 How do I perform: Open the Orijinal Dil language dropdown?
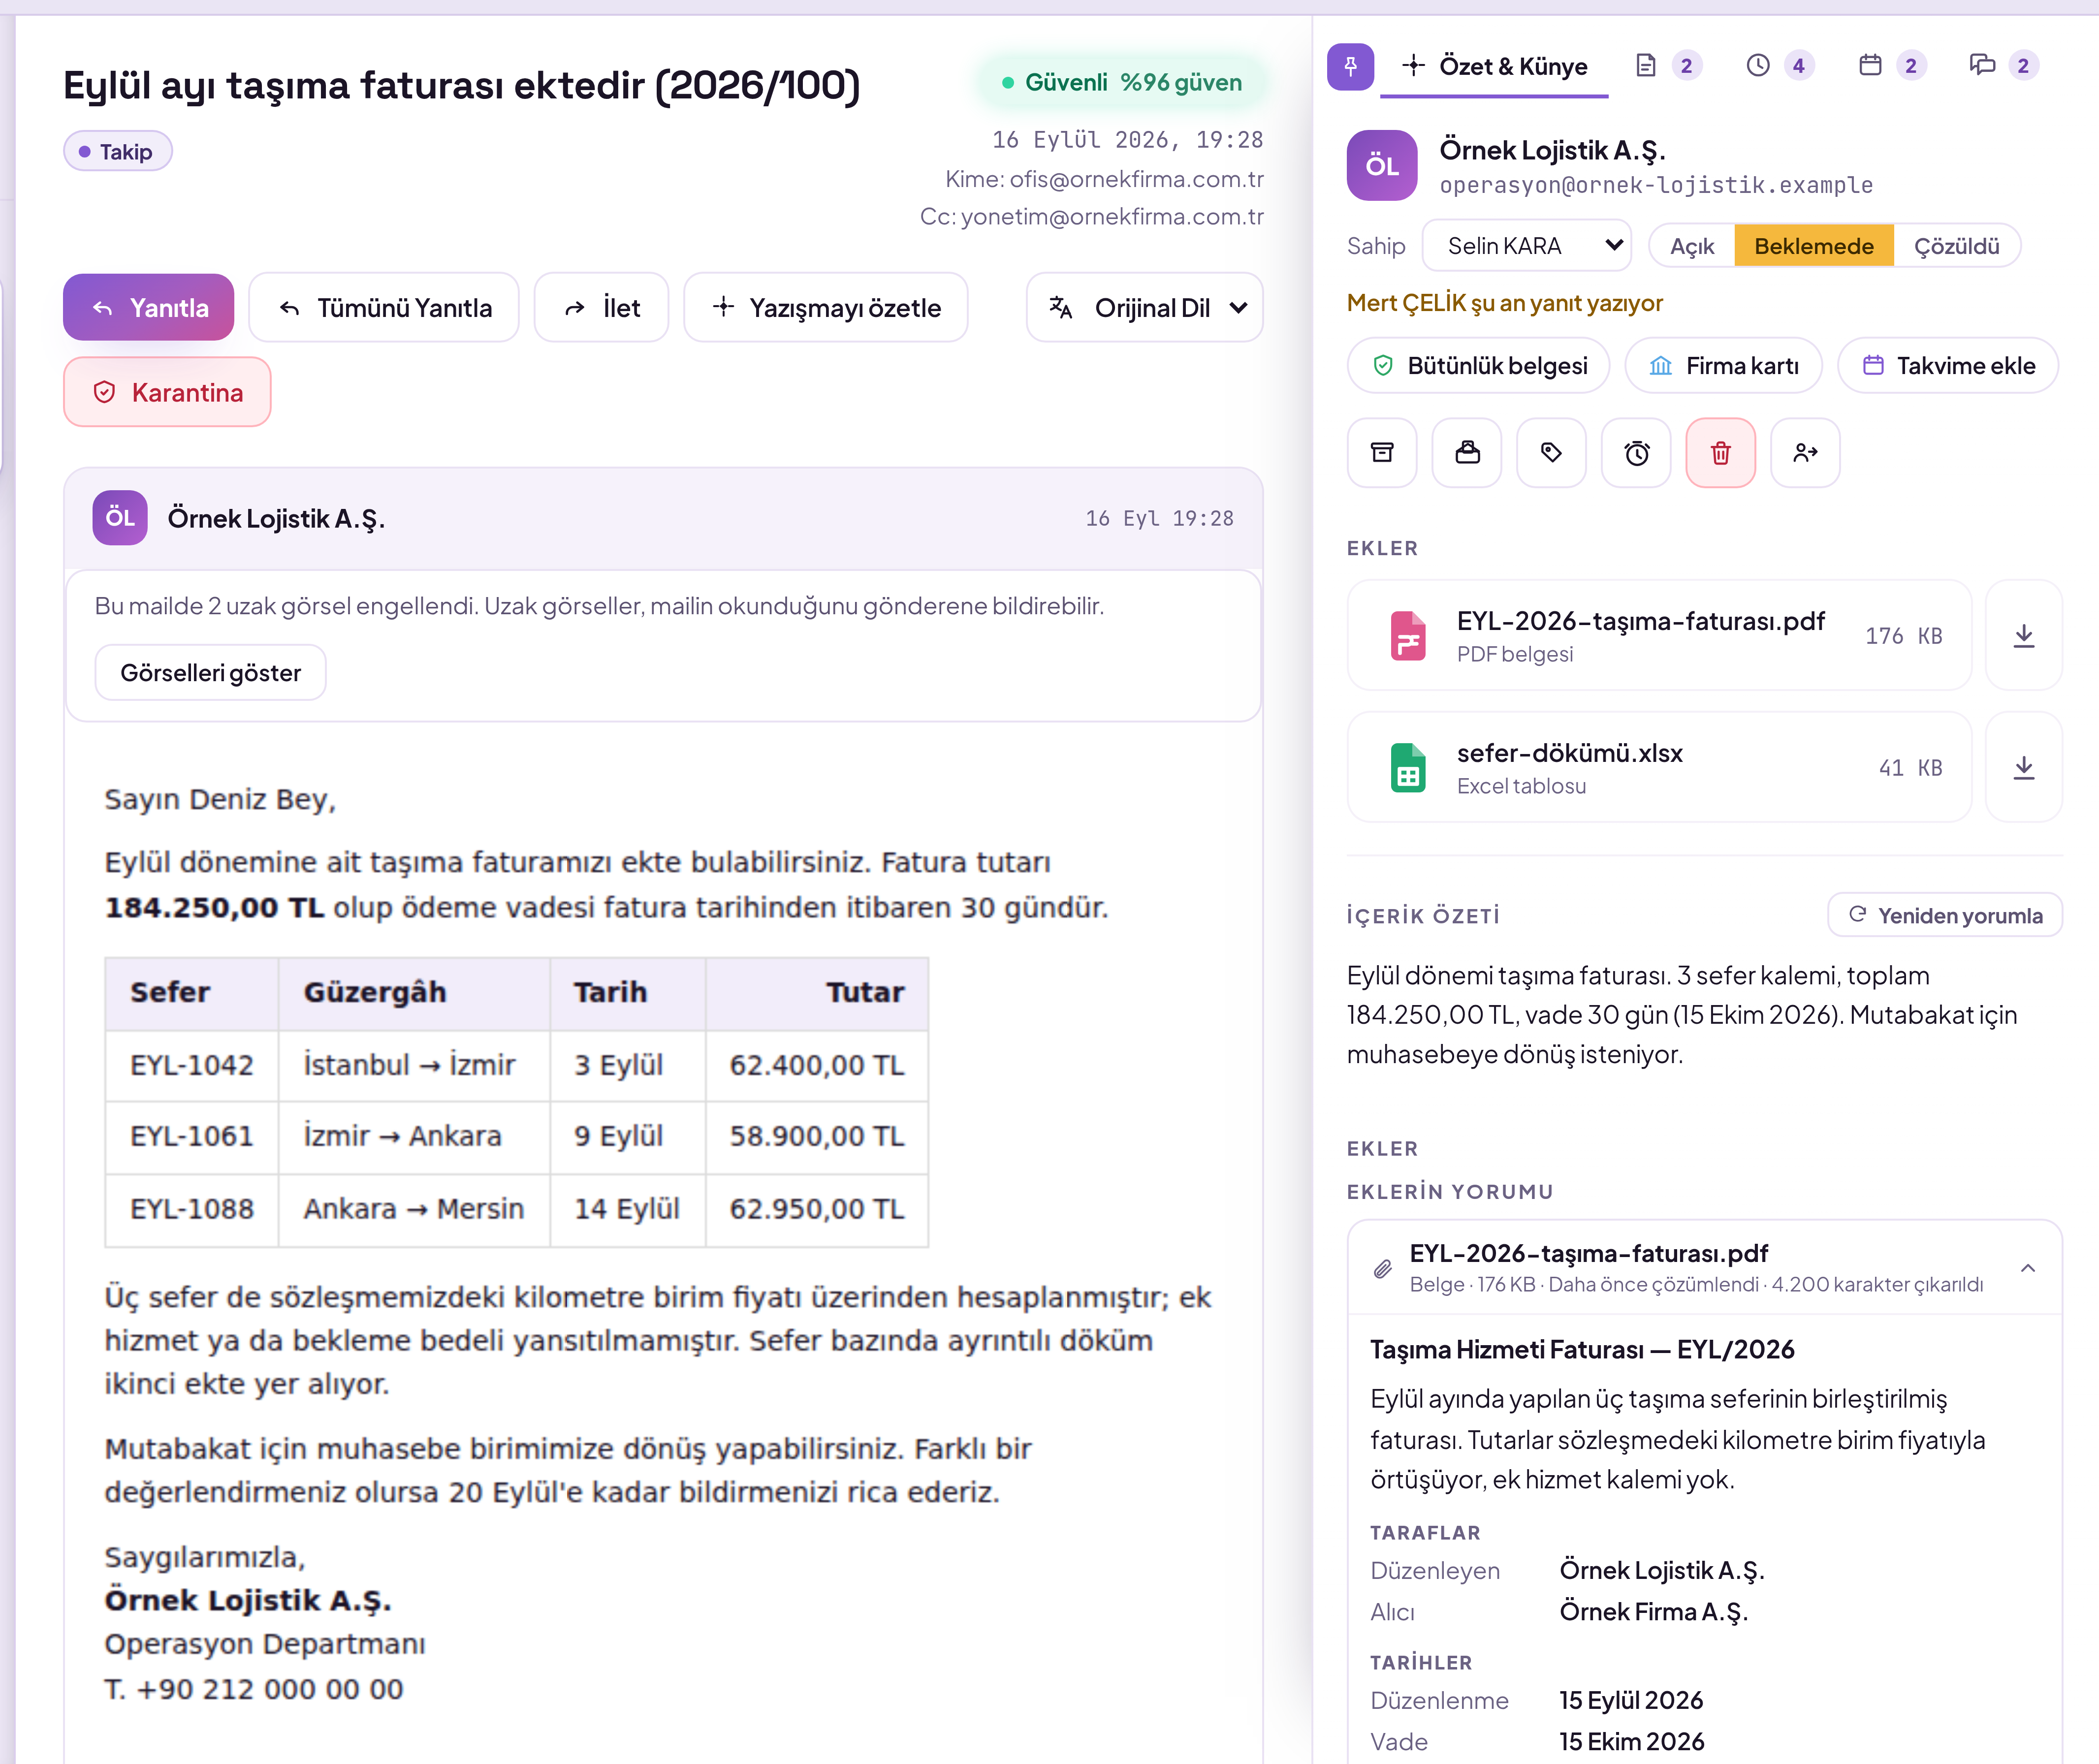1144,308
